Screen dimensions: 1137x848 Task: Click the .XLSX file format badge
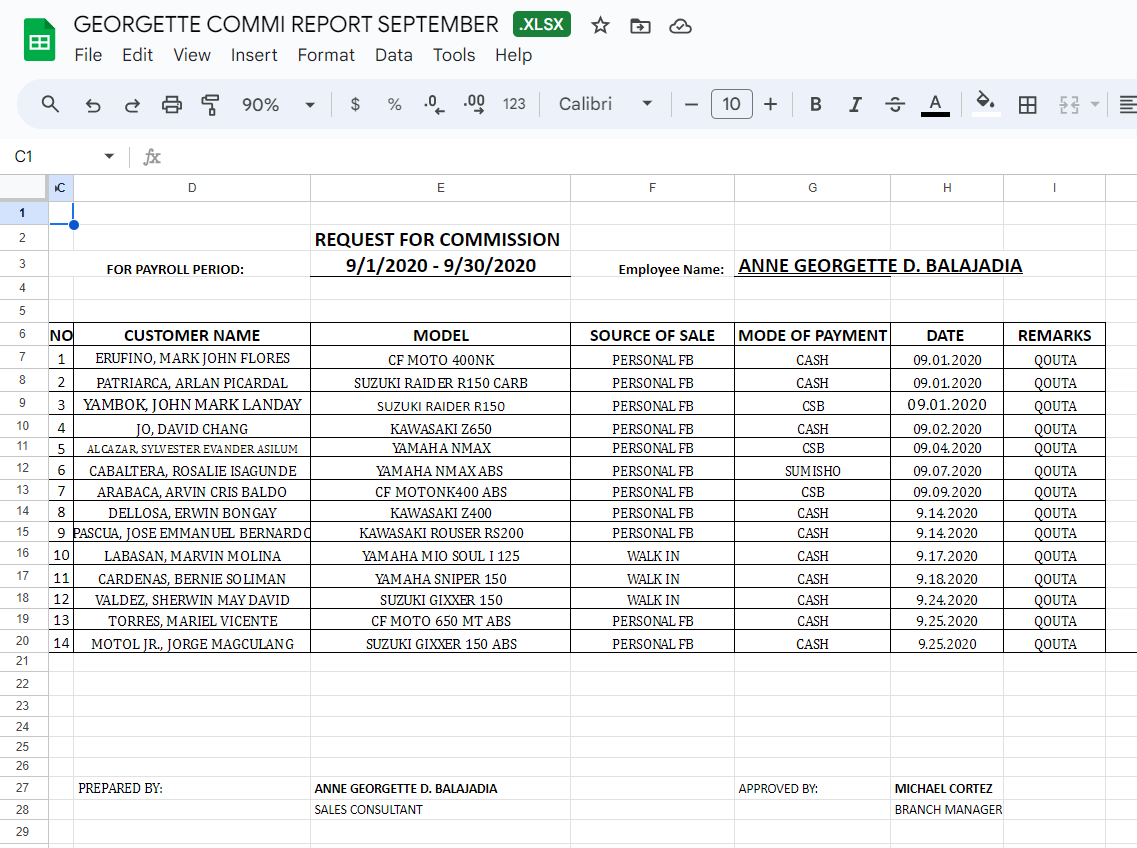(x=542, y=24)
